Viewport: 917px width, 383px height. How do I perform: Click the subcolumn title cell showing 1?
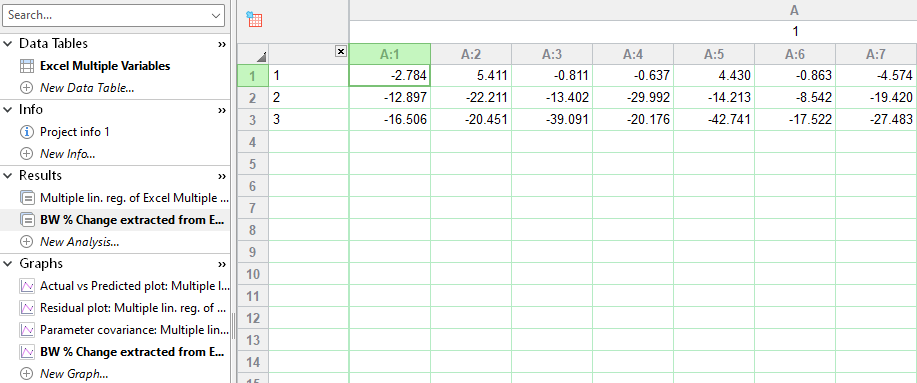[x=633, y=32]
